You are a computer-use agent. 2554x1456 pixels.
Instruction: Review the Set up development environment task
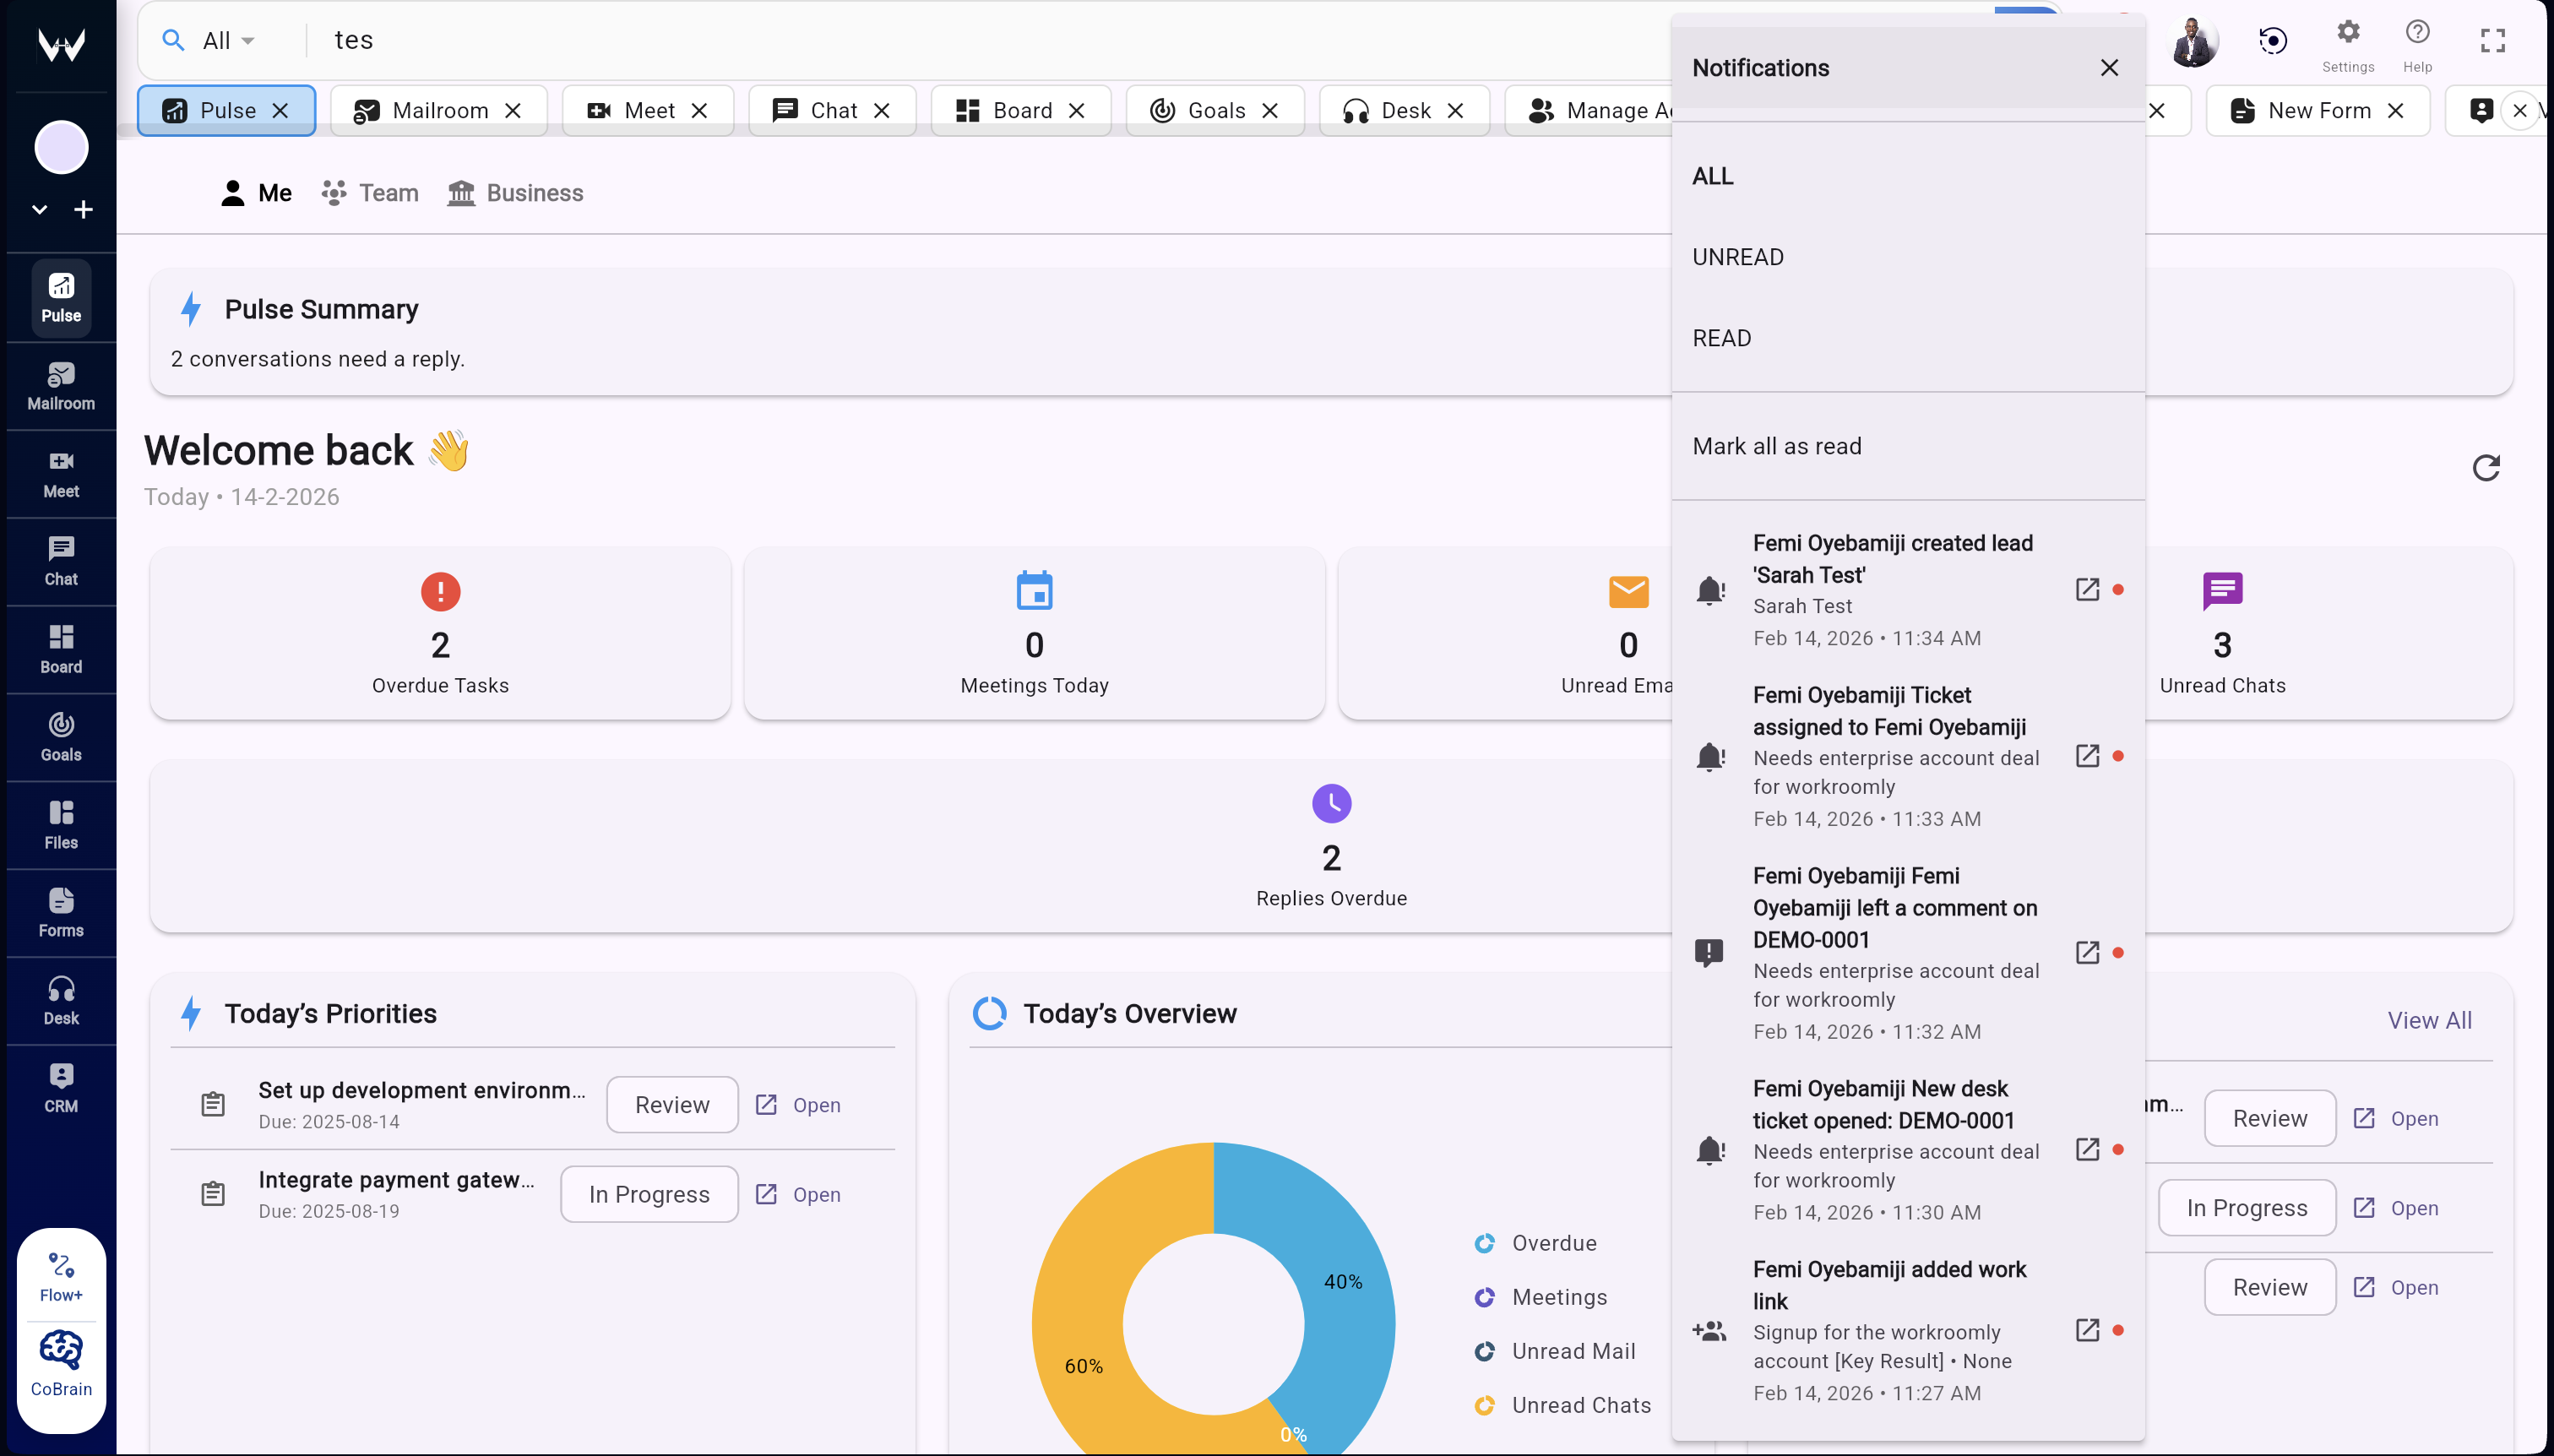672,1104
